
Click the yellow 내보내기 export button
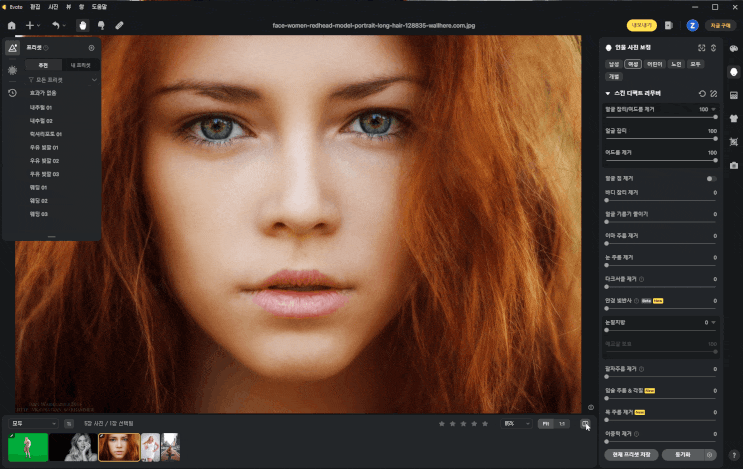(642, 26)
